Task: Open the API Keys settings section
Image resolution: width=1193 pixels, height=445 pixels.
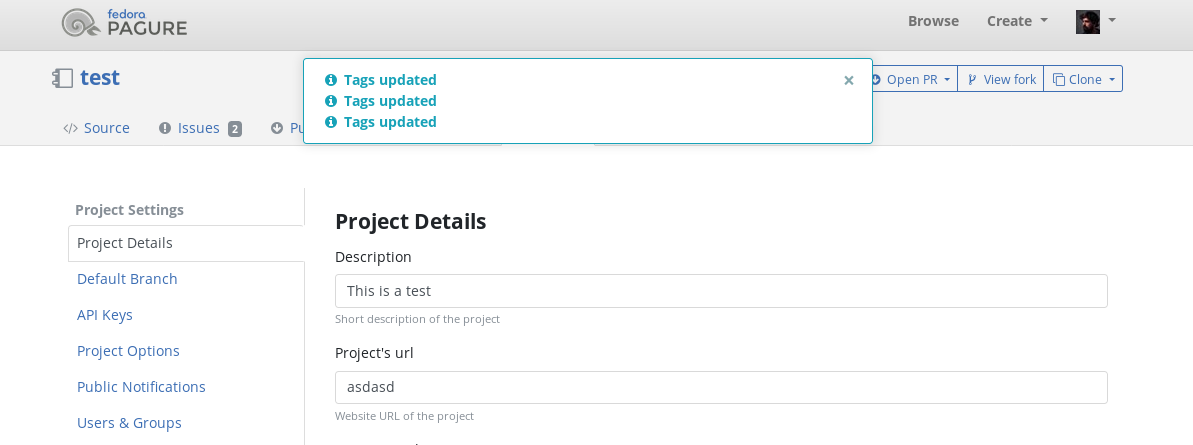Action: pyautogui.click(x=105, y=315)
